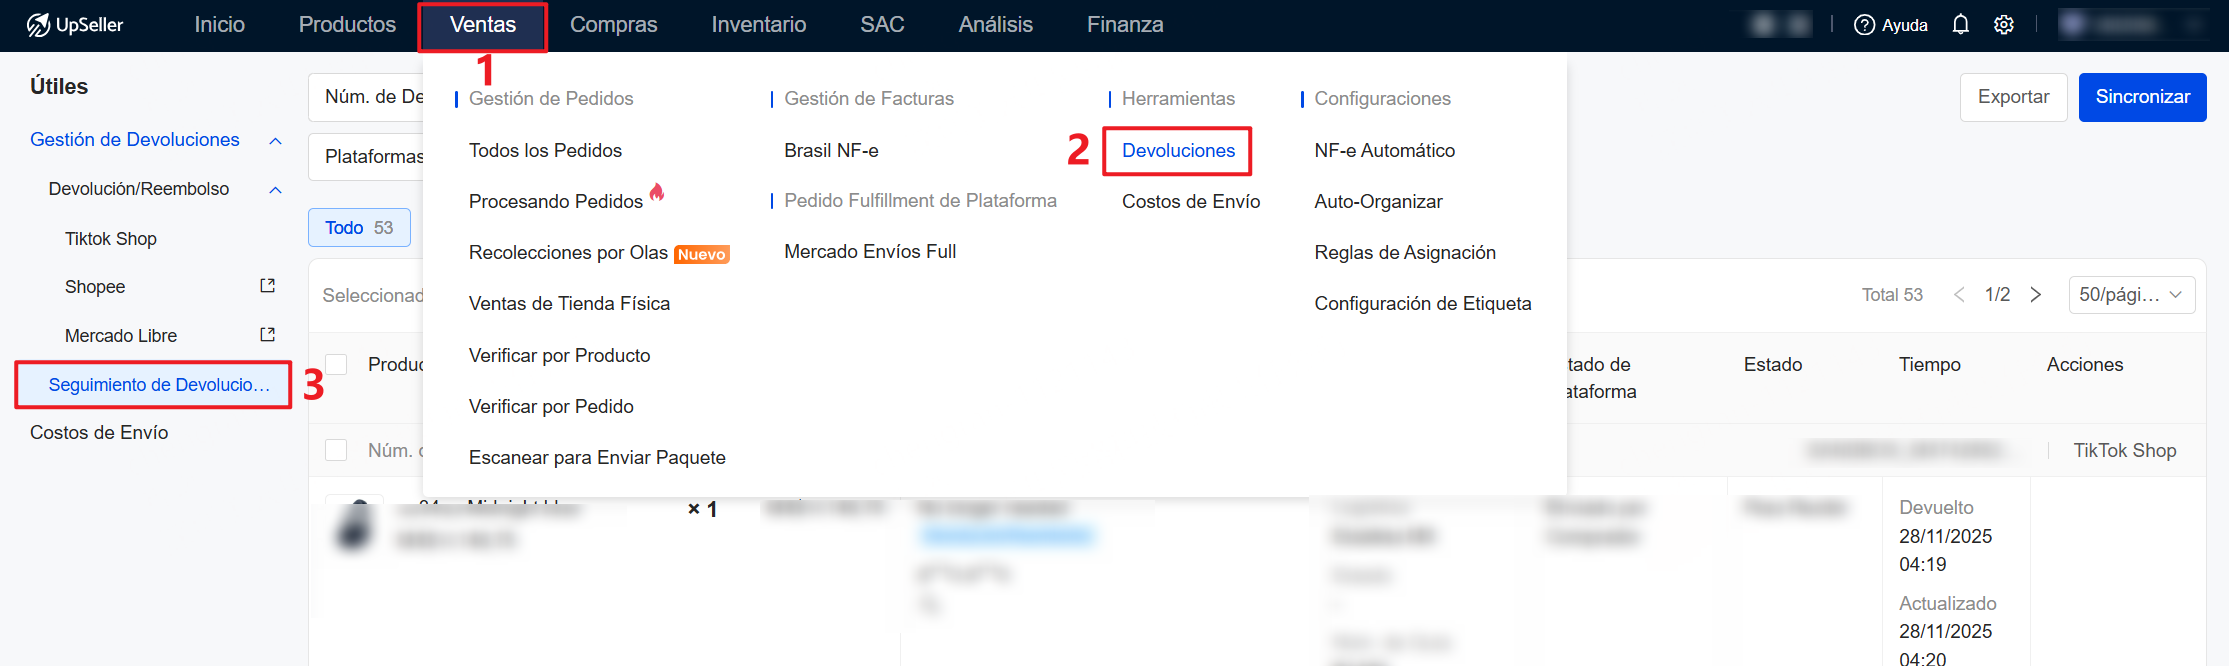Open Shopee external link icon

click(267, 286)
